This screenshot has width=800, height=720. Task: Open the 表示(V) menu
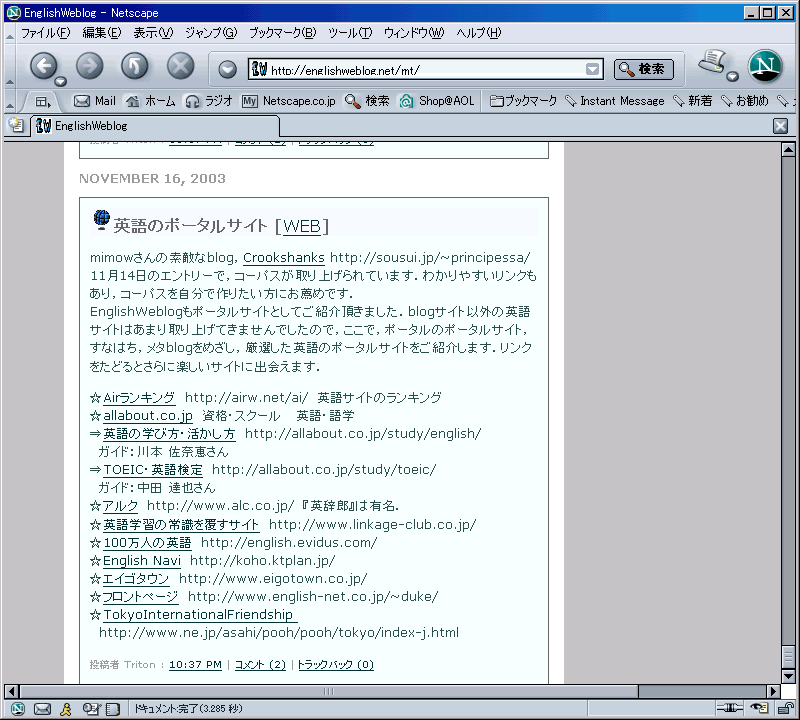coord(153,33)
